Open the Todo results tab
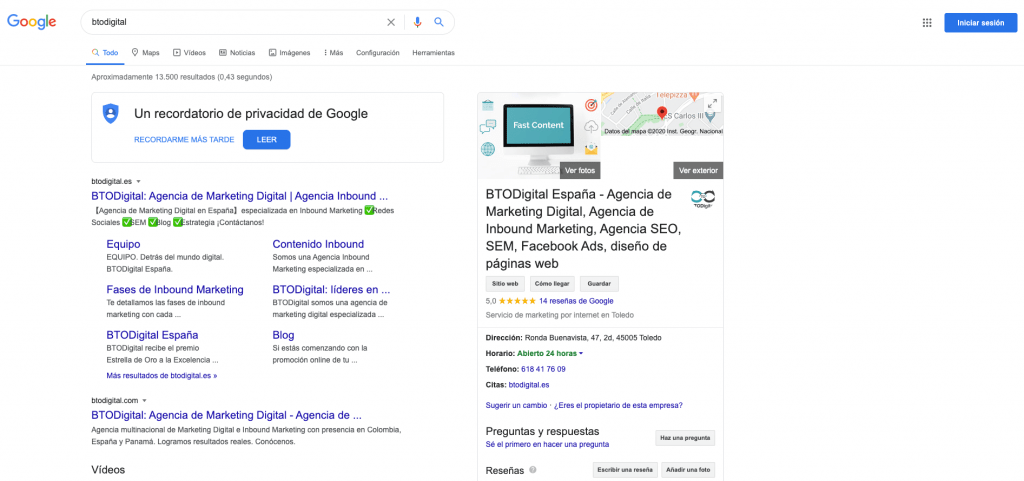This screenshot has height=481, width=1024. pyautogui.click(x=105, y=53)
